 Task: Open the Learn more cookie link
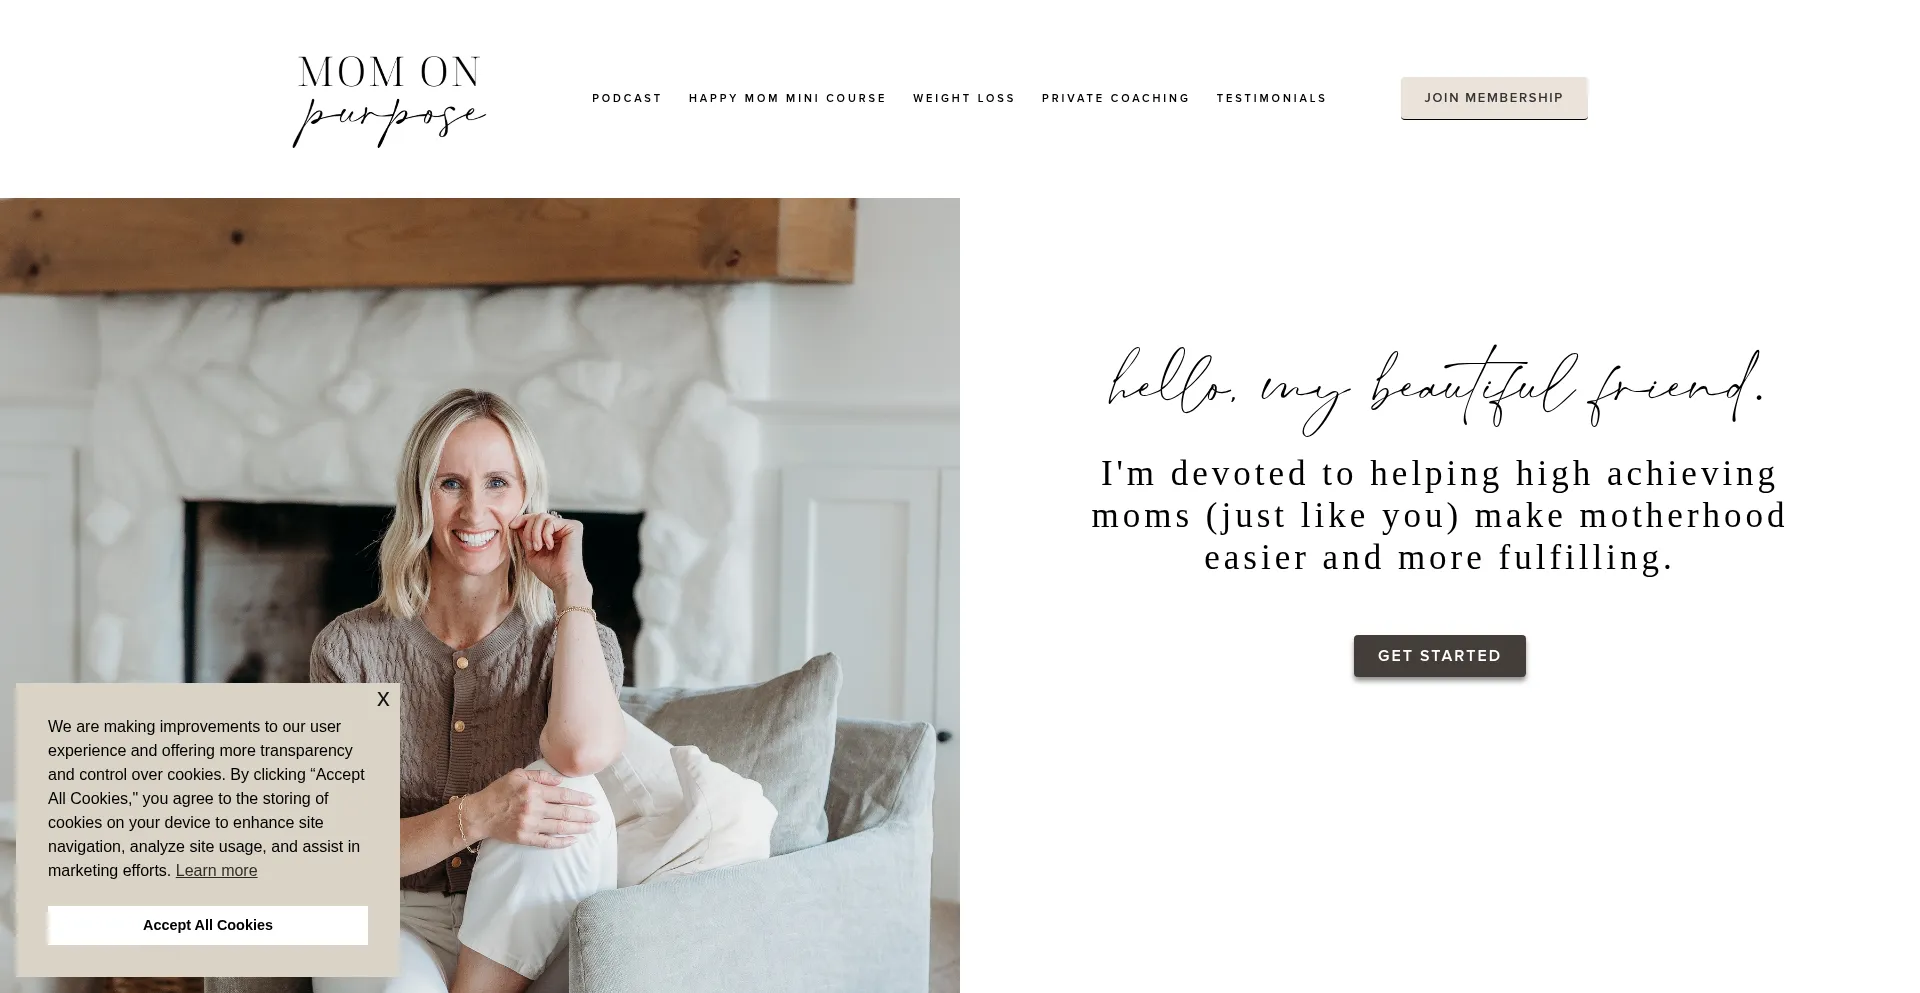(x=216, y=871)
